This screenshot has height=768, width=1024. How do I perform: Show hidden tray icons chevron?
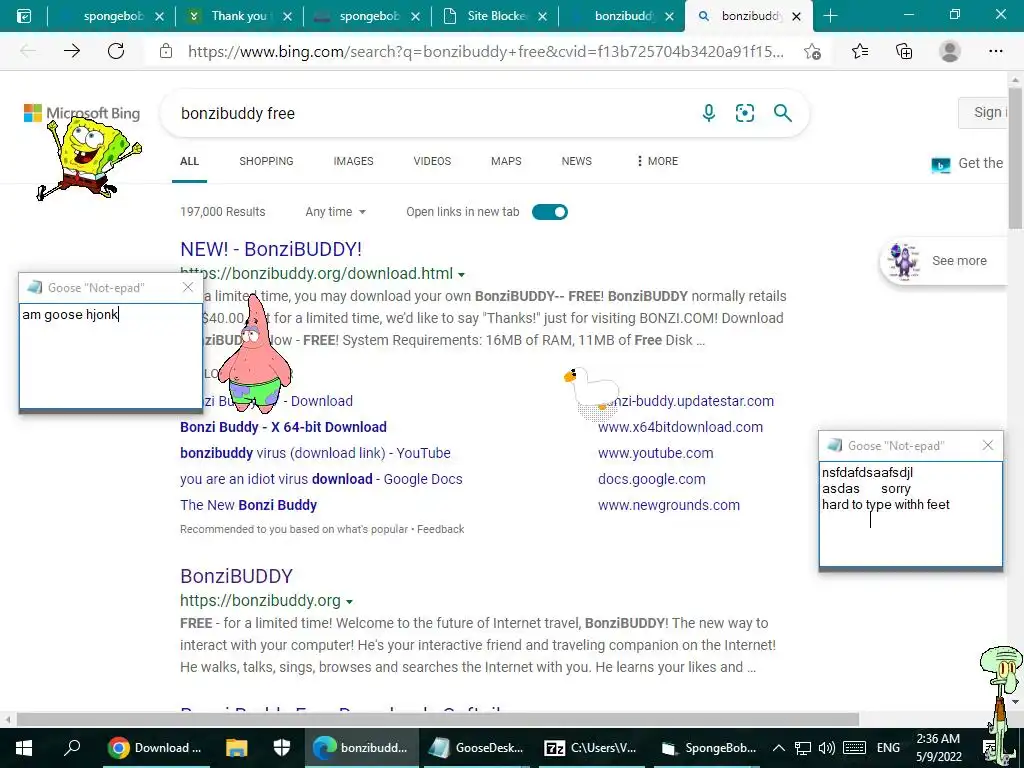coord(778,748)
